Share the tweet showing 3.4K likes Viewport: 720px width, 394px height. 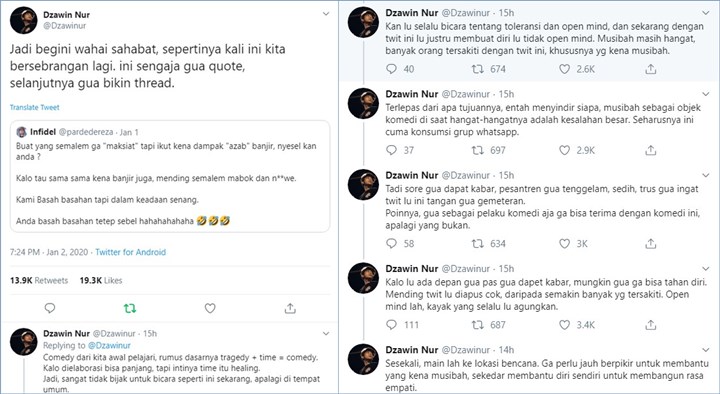(x=650, y=325)
